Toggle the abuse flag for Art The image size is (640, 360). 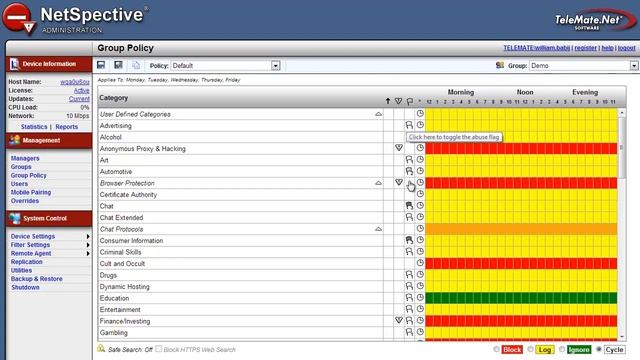tap(409, 160)
